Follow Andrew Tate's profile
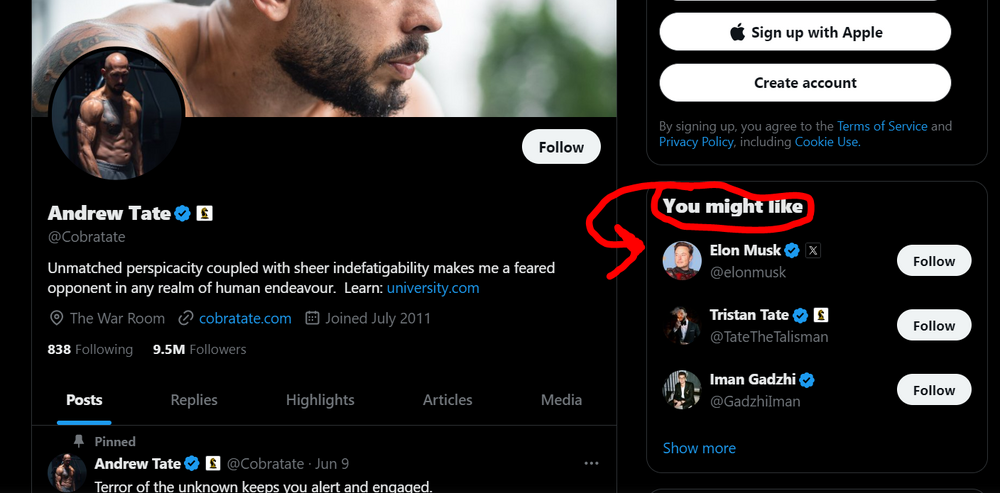The width and height of the screenshot is (1000, 493). [561, 147]
